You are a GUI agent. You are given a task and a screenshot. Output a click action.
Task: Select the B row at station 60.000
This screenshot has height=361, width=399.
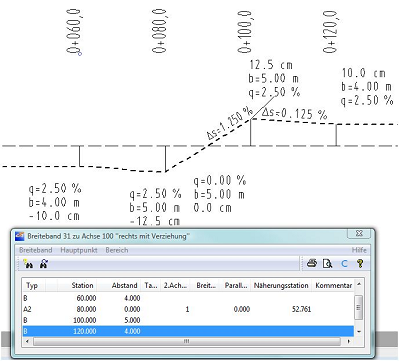[188, 298]
